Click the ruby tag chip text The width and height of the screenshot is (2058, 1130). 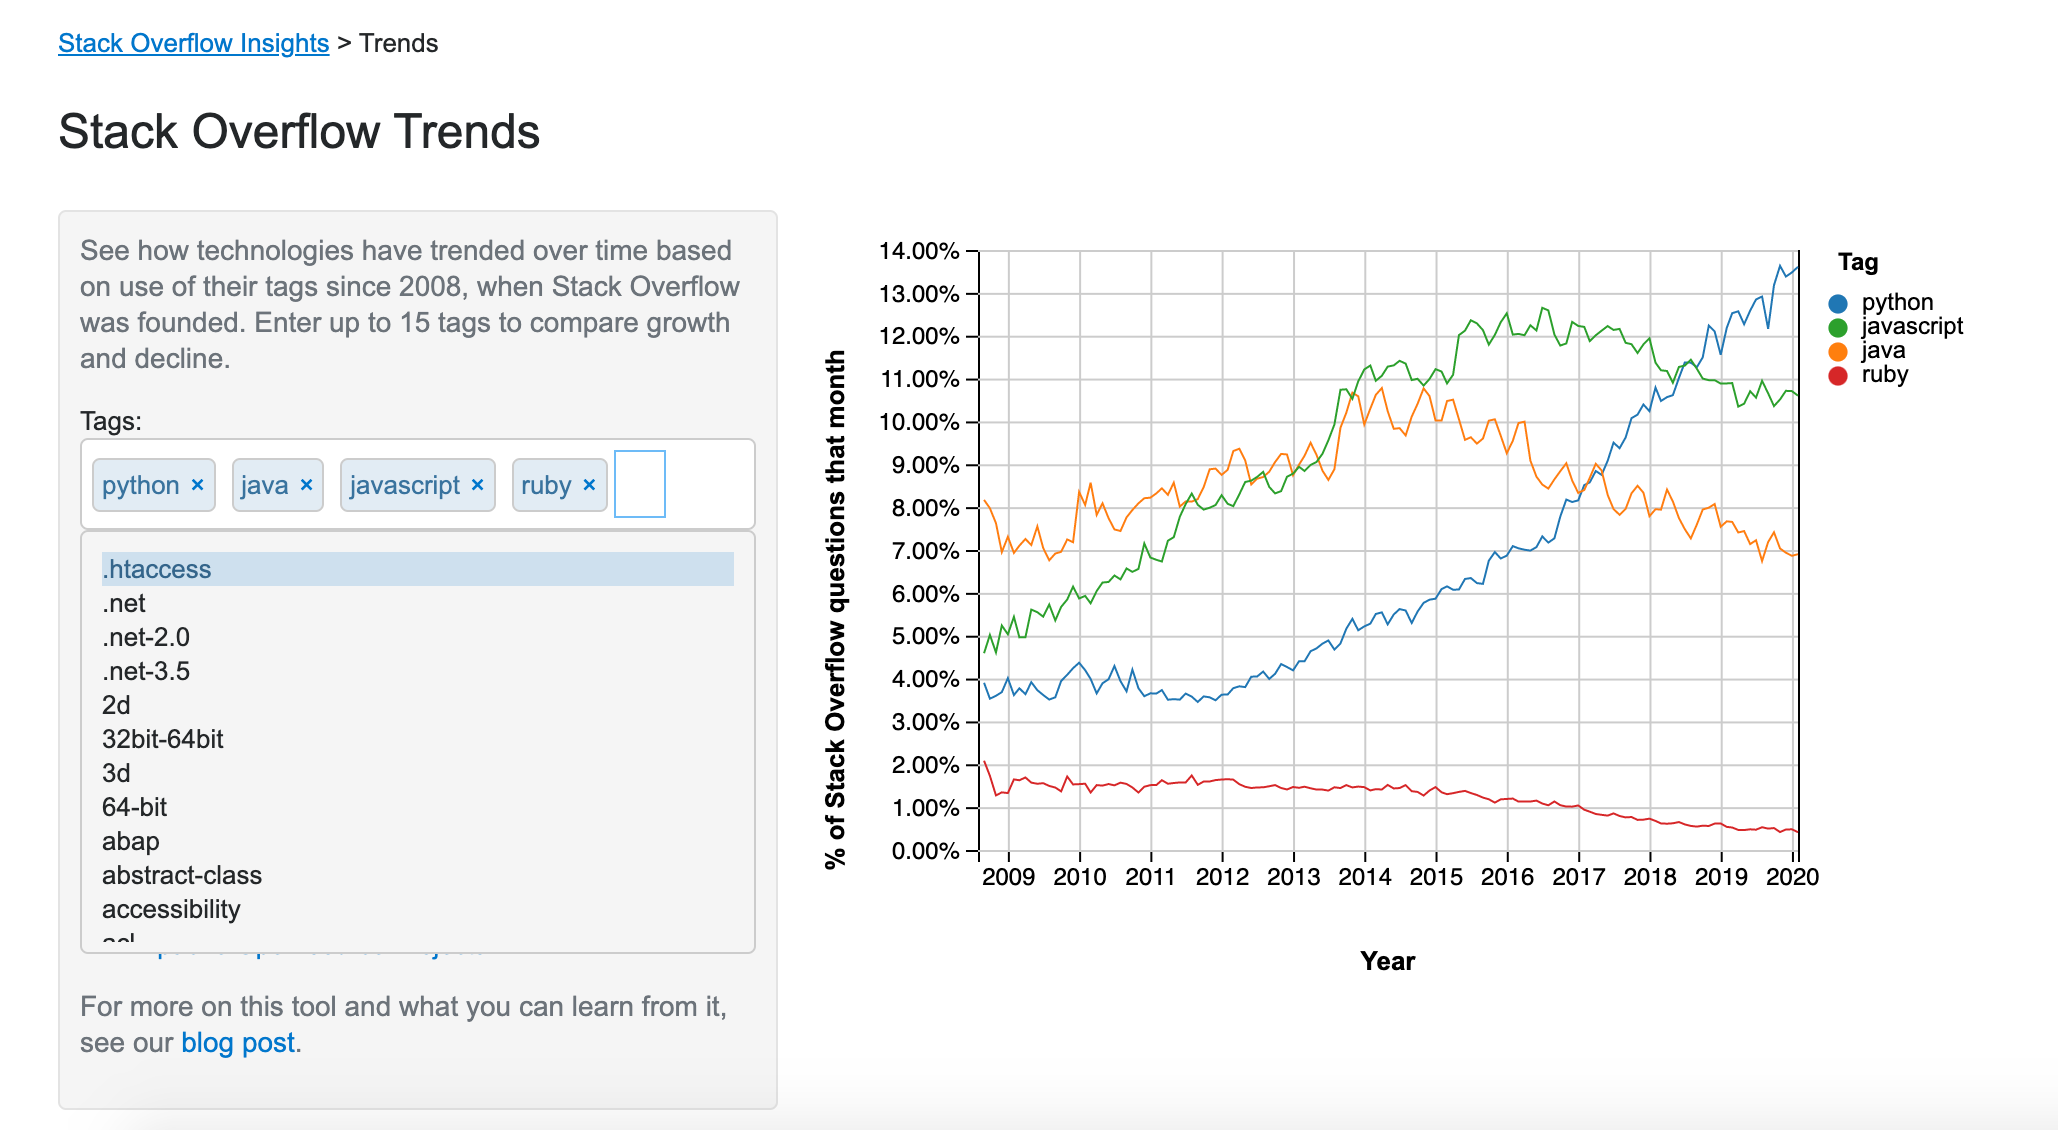pyautogui.click(x=546, y=485)
